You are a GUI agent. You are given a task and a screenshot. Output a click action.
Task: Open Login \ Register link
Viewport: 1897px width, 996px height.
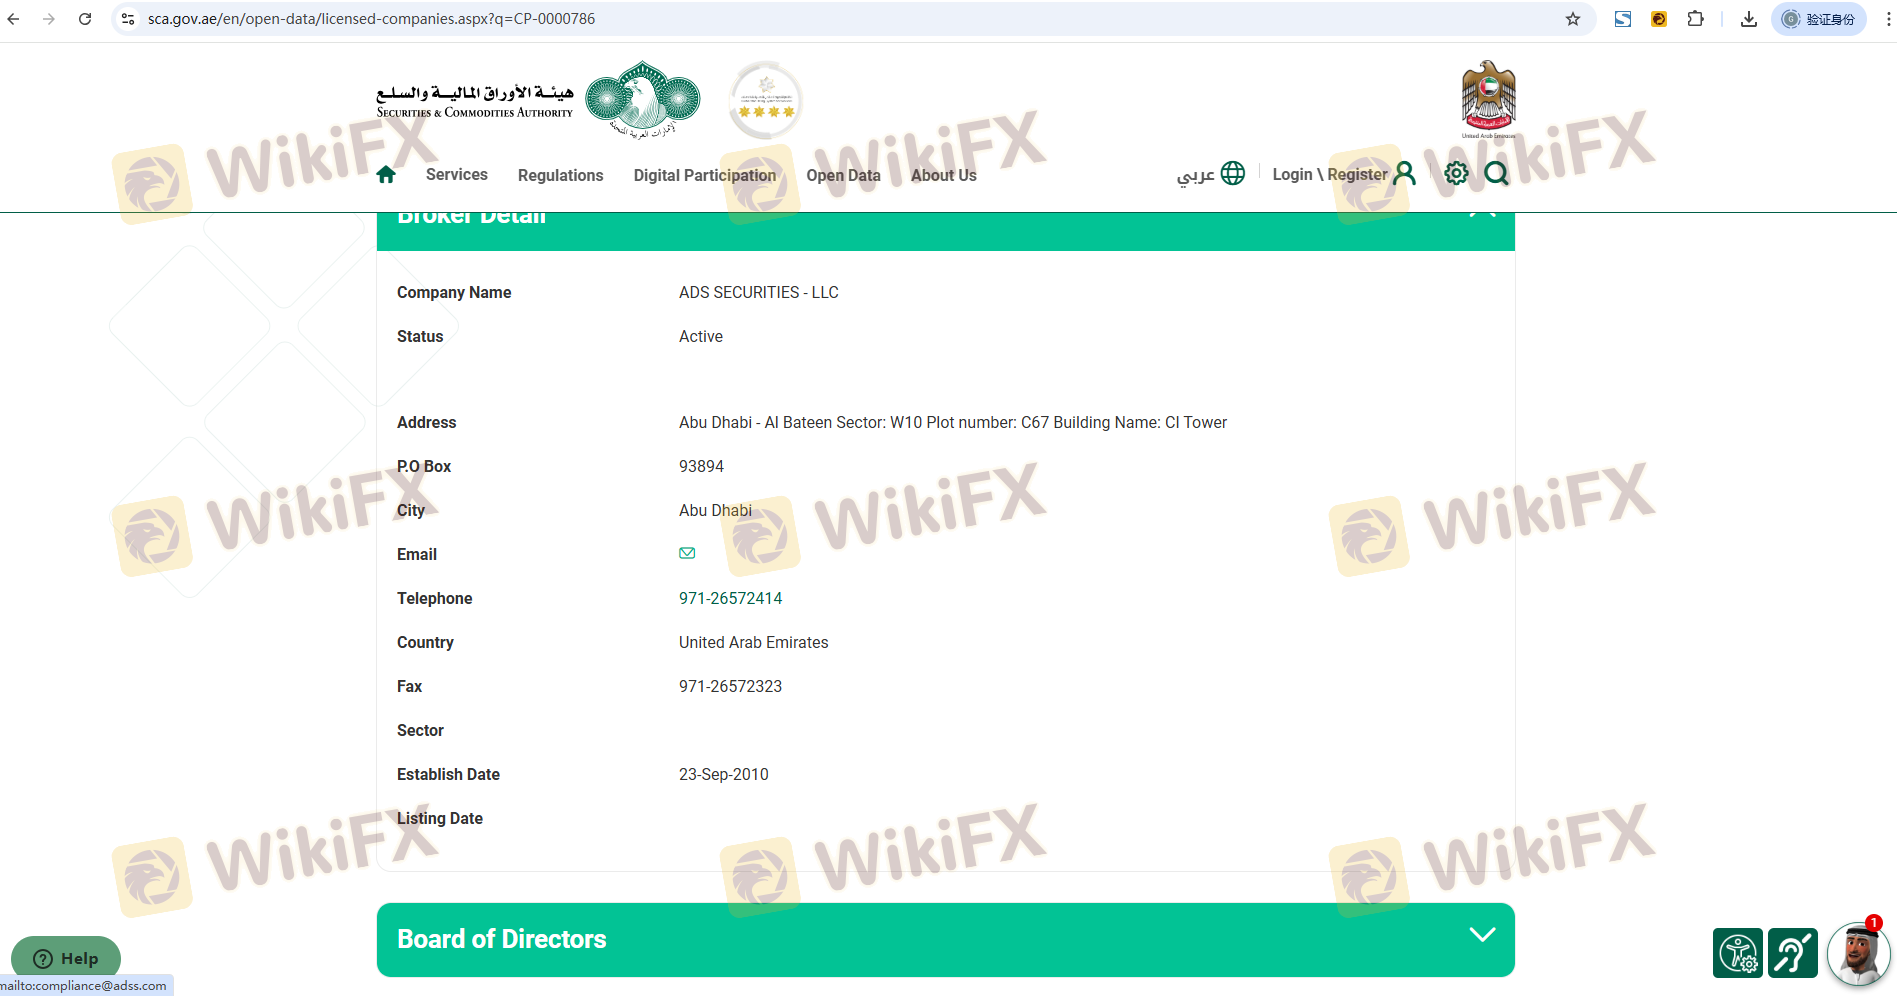tap(1330, 174)
